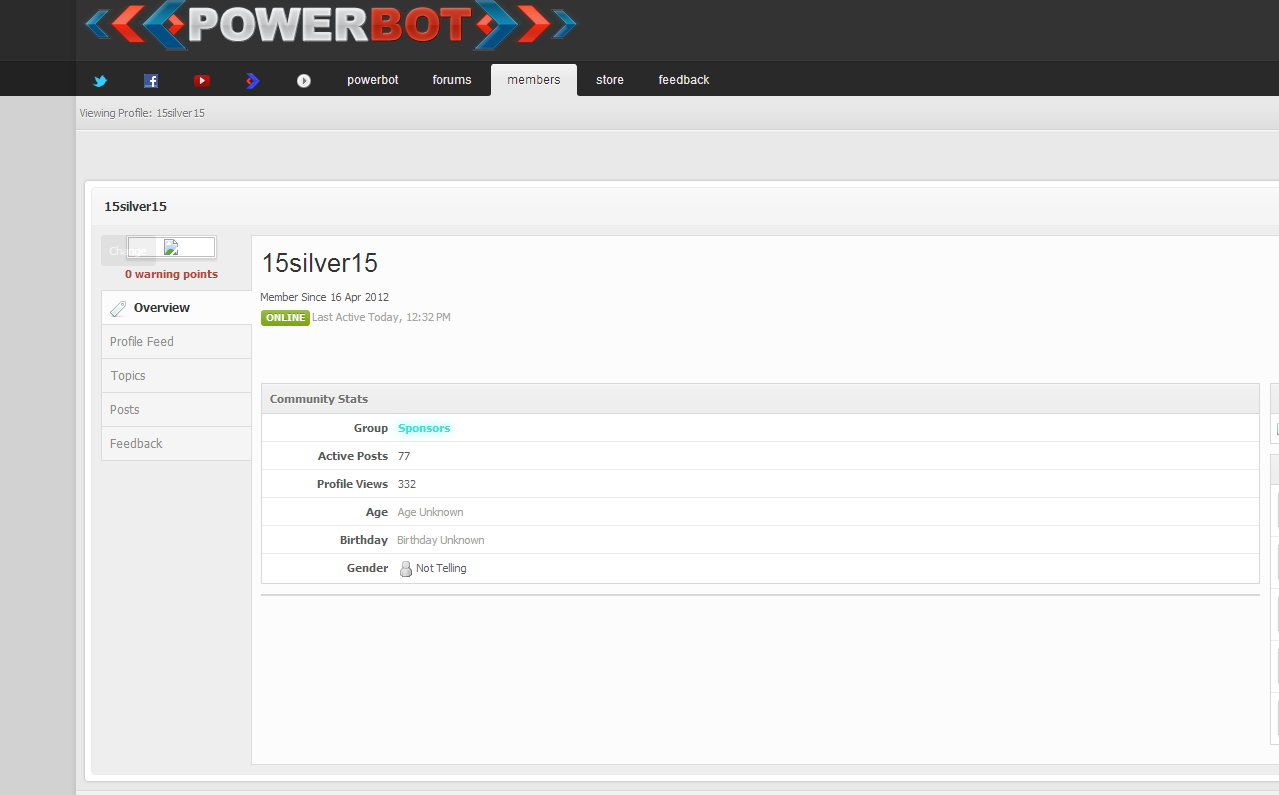Open the store menu item

610,80
